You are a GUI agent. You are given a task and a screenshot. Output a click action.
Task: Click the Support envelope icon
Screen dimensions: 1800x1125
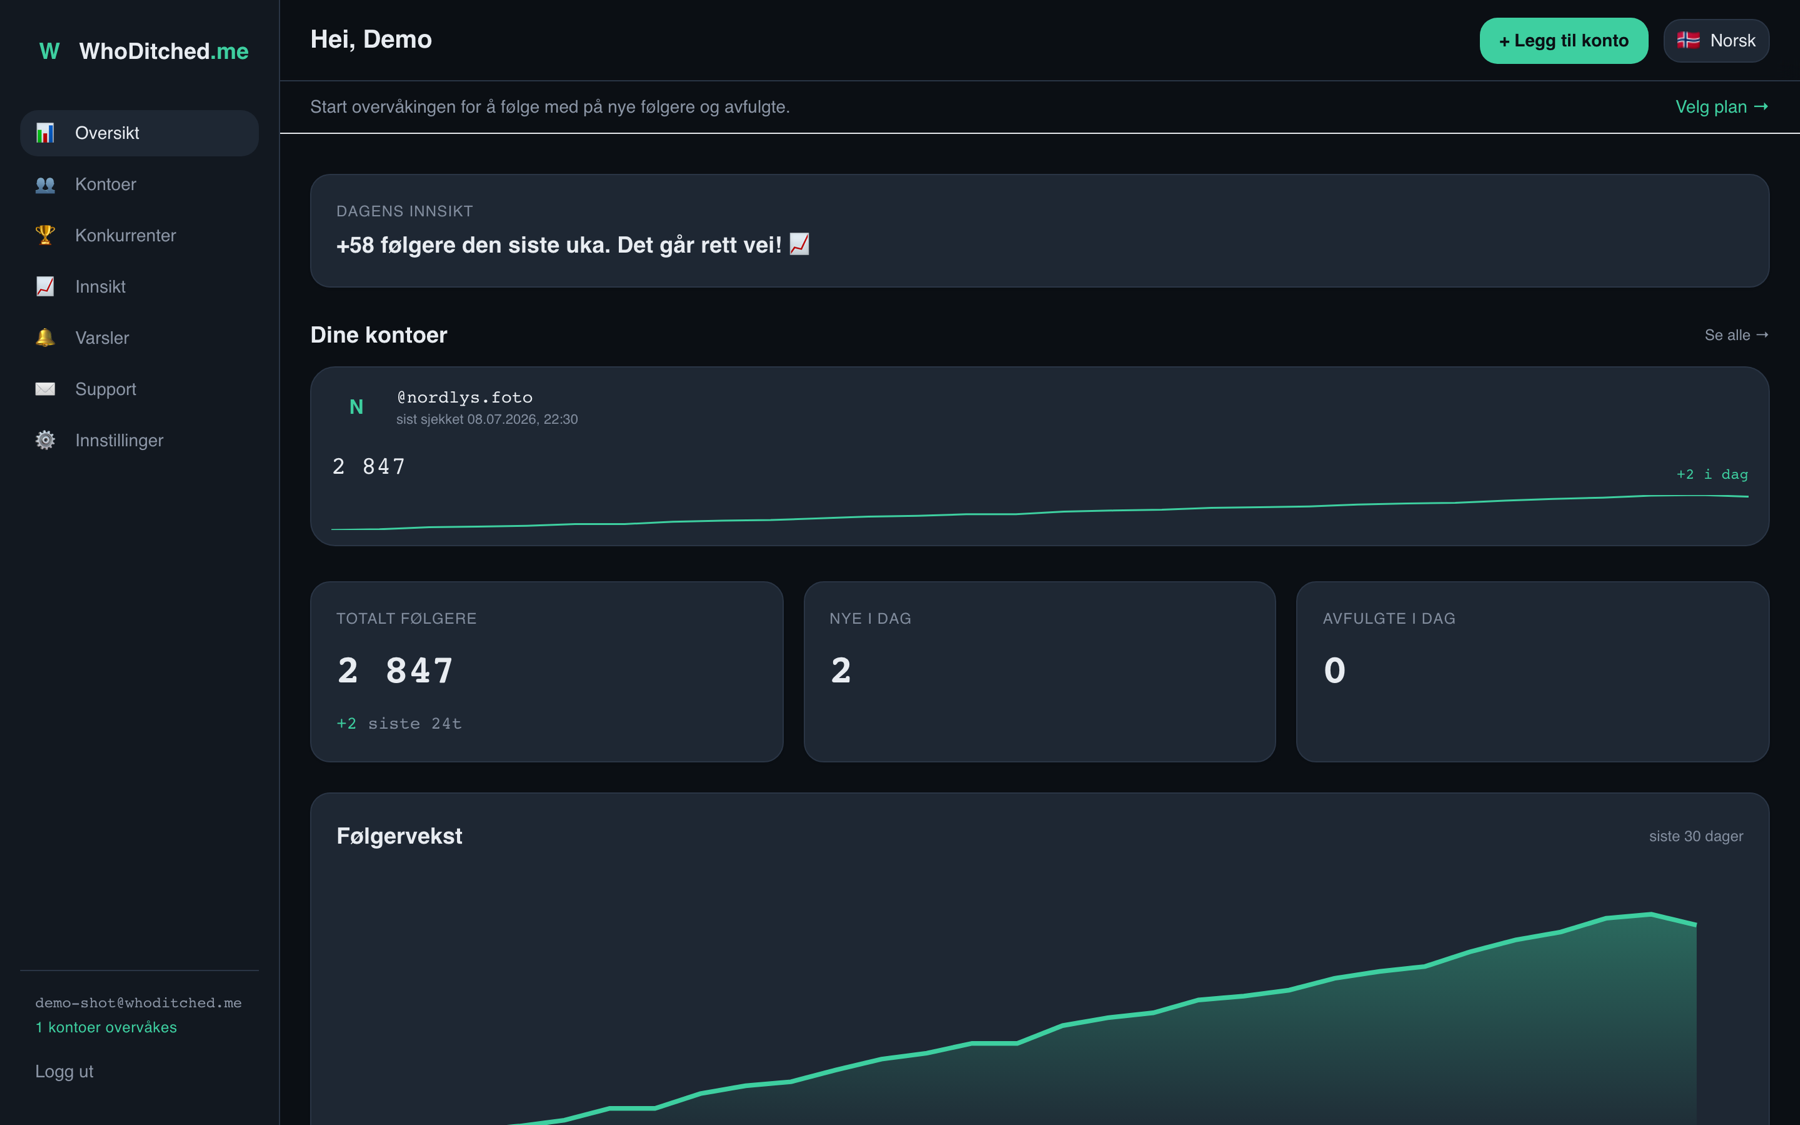pyautogui.click(x=45, y=389)
